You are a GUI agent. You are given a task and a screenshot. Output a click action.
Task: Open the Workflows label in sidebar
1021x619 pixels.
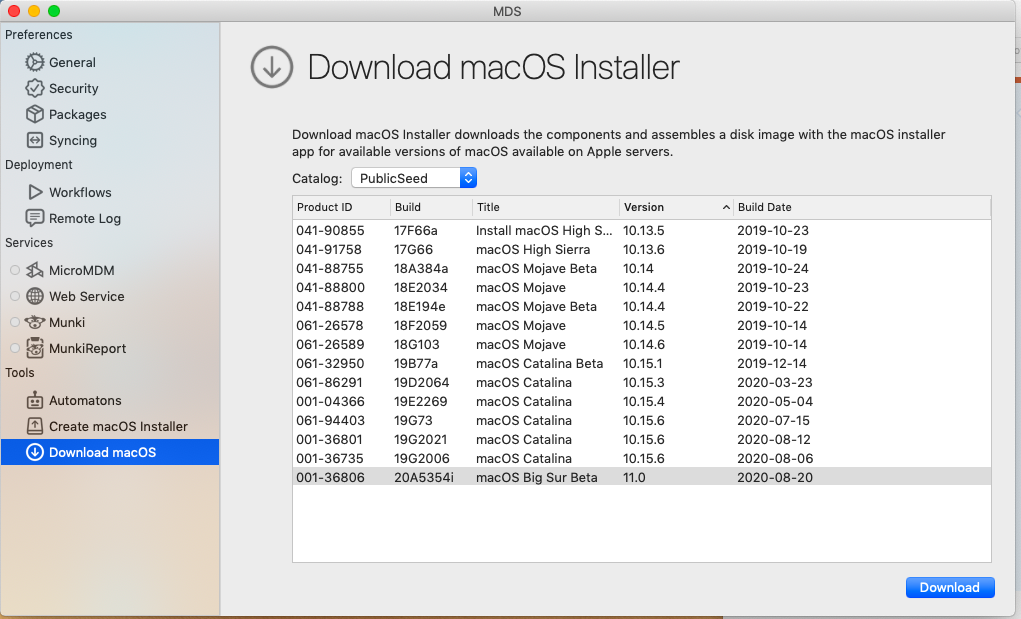[x=80, y=192]
